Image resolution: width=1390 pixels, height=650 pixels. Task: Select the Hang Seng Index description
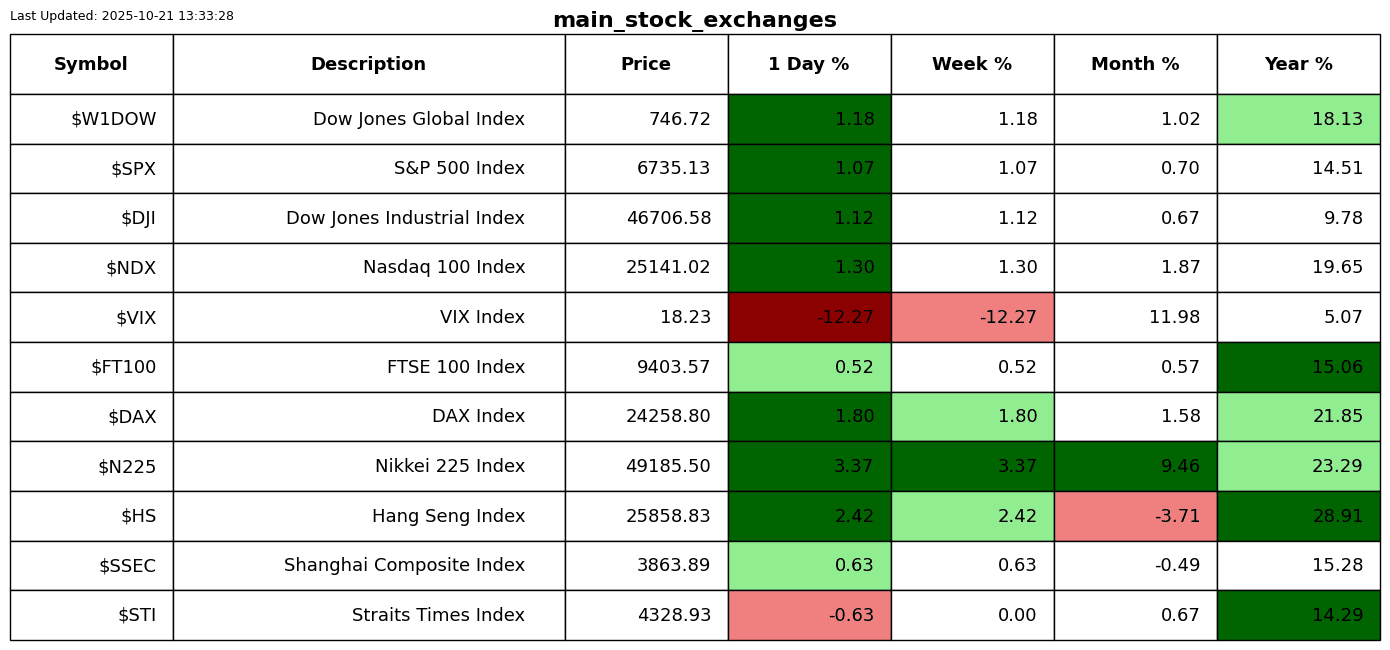448,516
